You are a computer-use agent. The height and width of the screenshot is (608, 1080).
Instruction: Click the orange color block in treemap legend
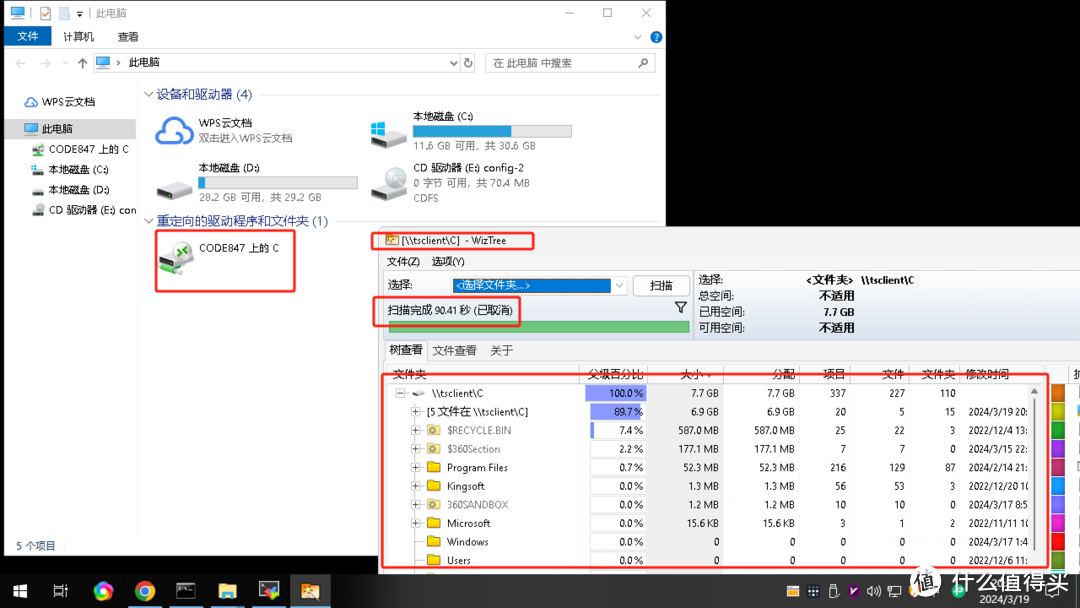(x=1058, y=393)
